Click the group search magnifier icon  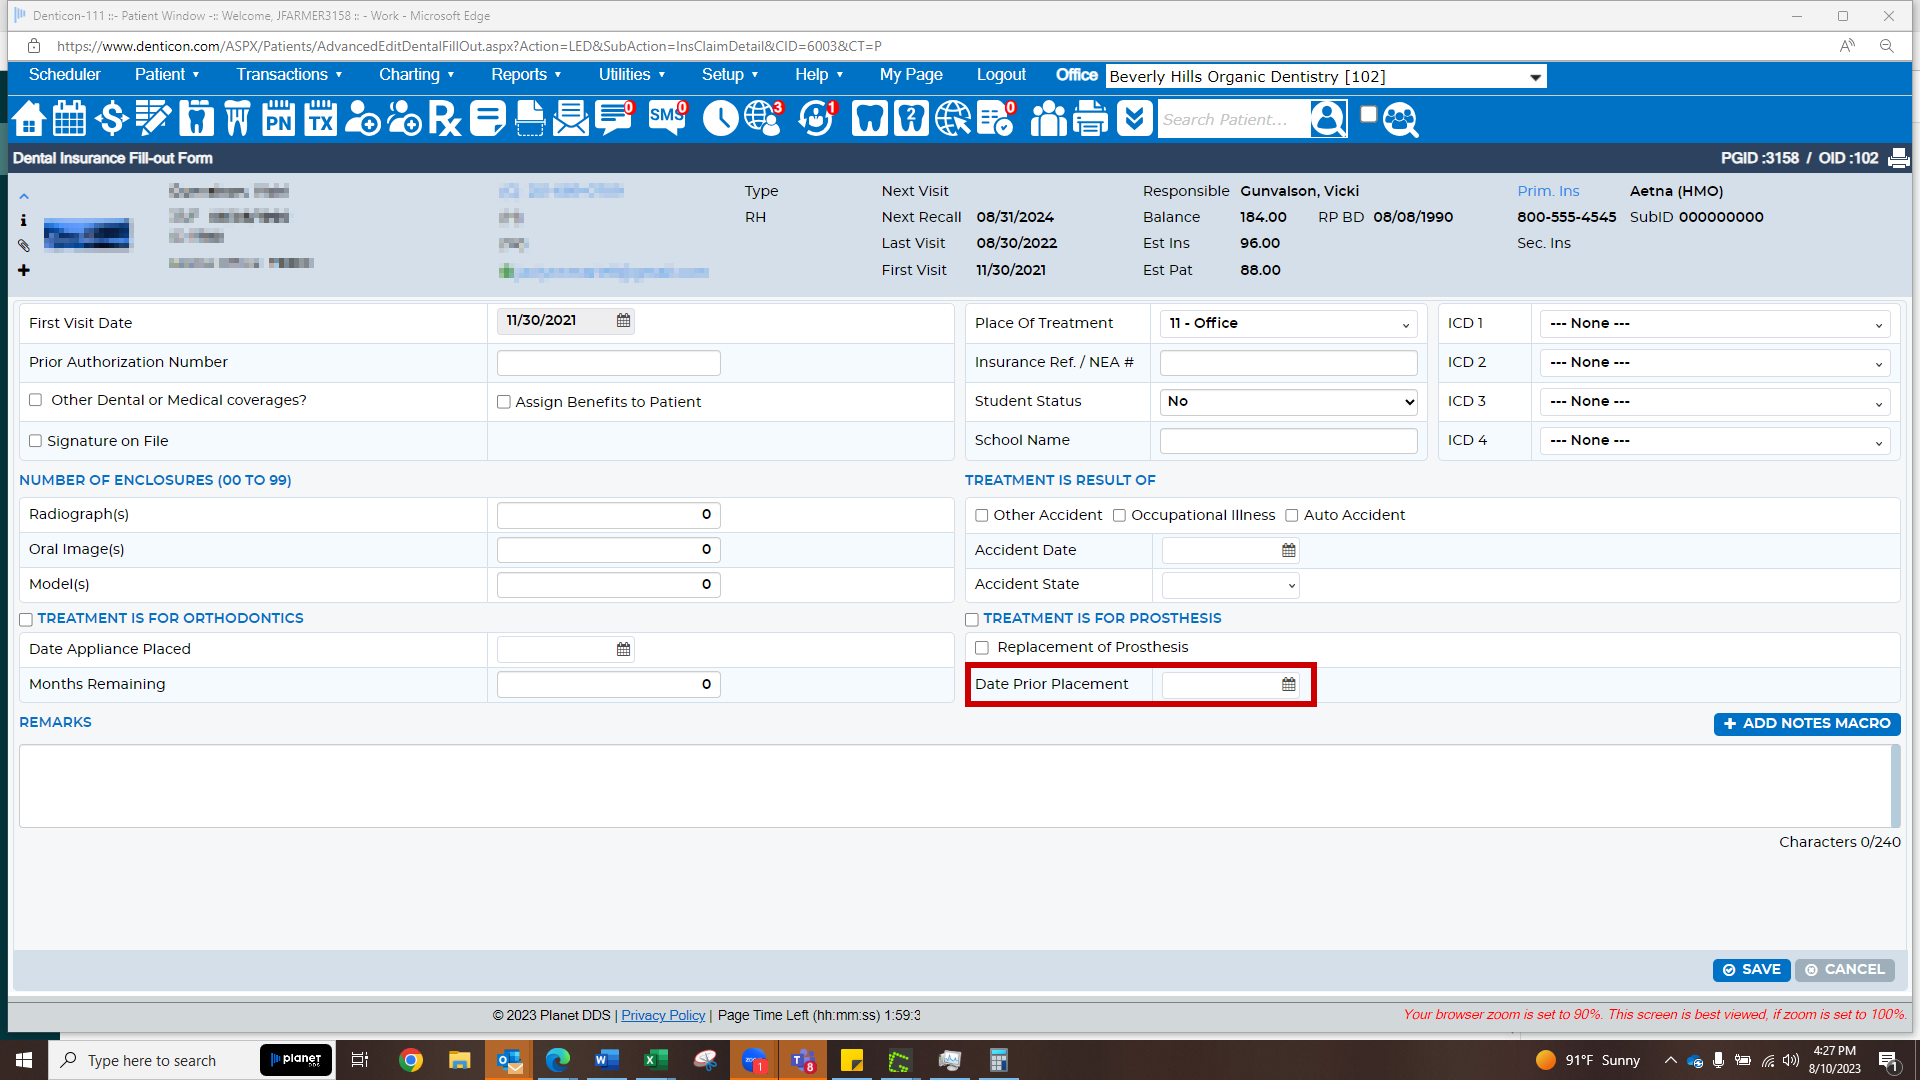(1400, 119)
